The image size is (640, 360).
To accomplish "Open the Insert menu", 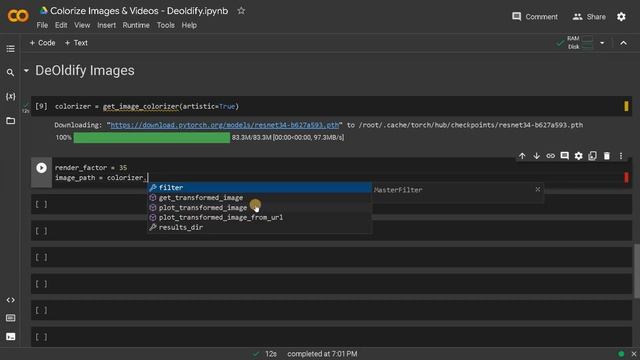I will (106, 25).
